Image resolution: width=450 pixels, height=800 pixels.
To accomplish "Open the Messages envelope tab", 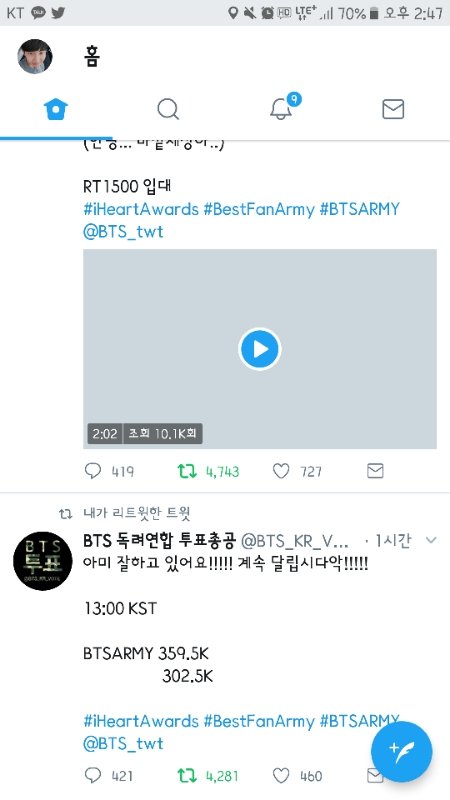I will tap(393, 109).
